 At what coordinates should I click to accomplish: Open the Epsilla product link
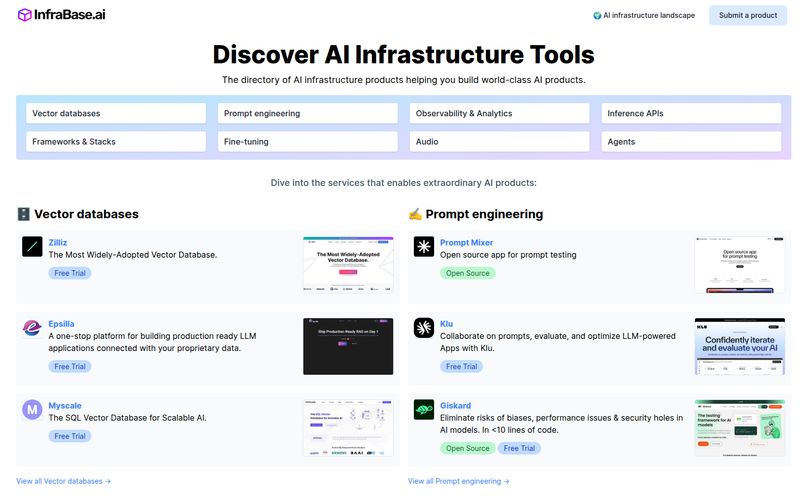coord(61,324)
